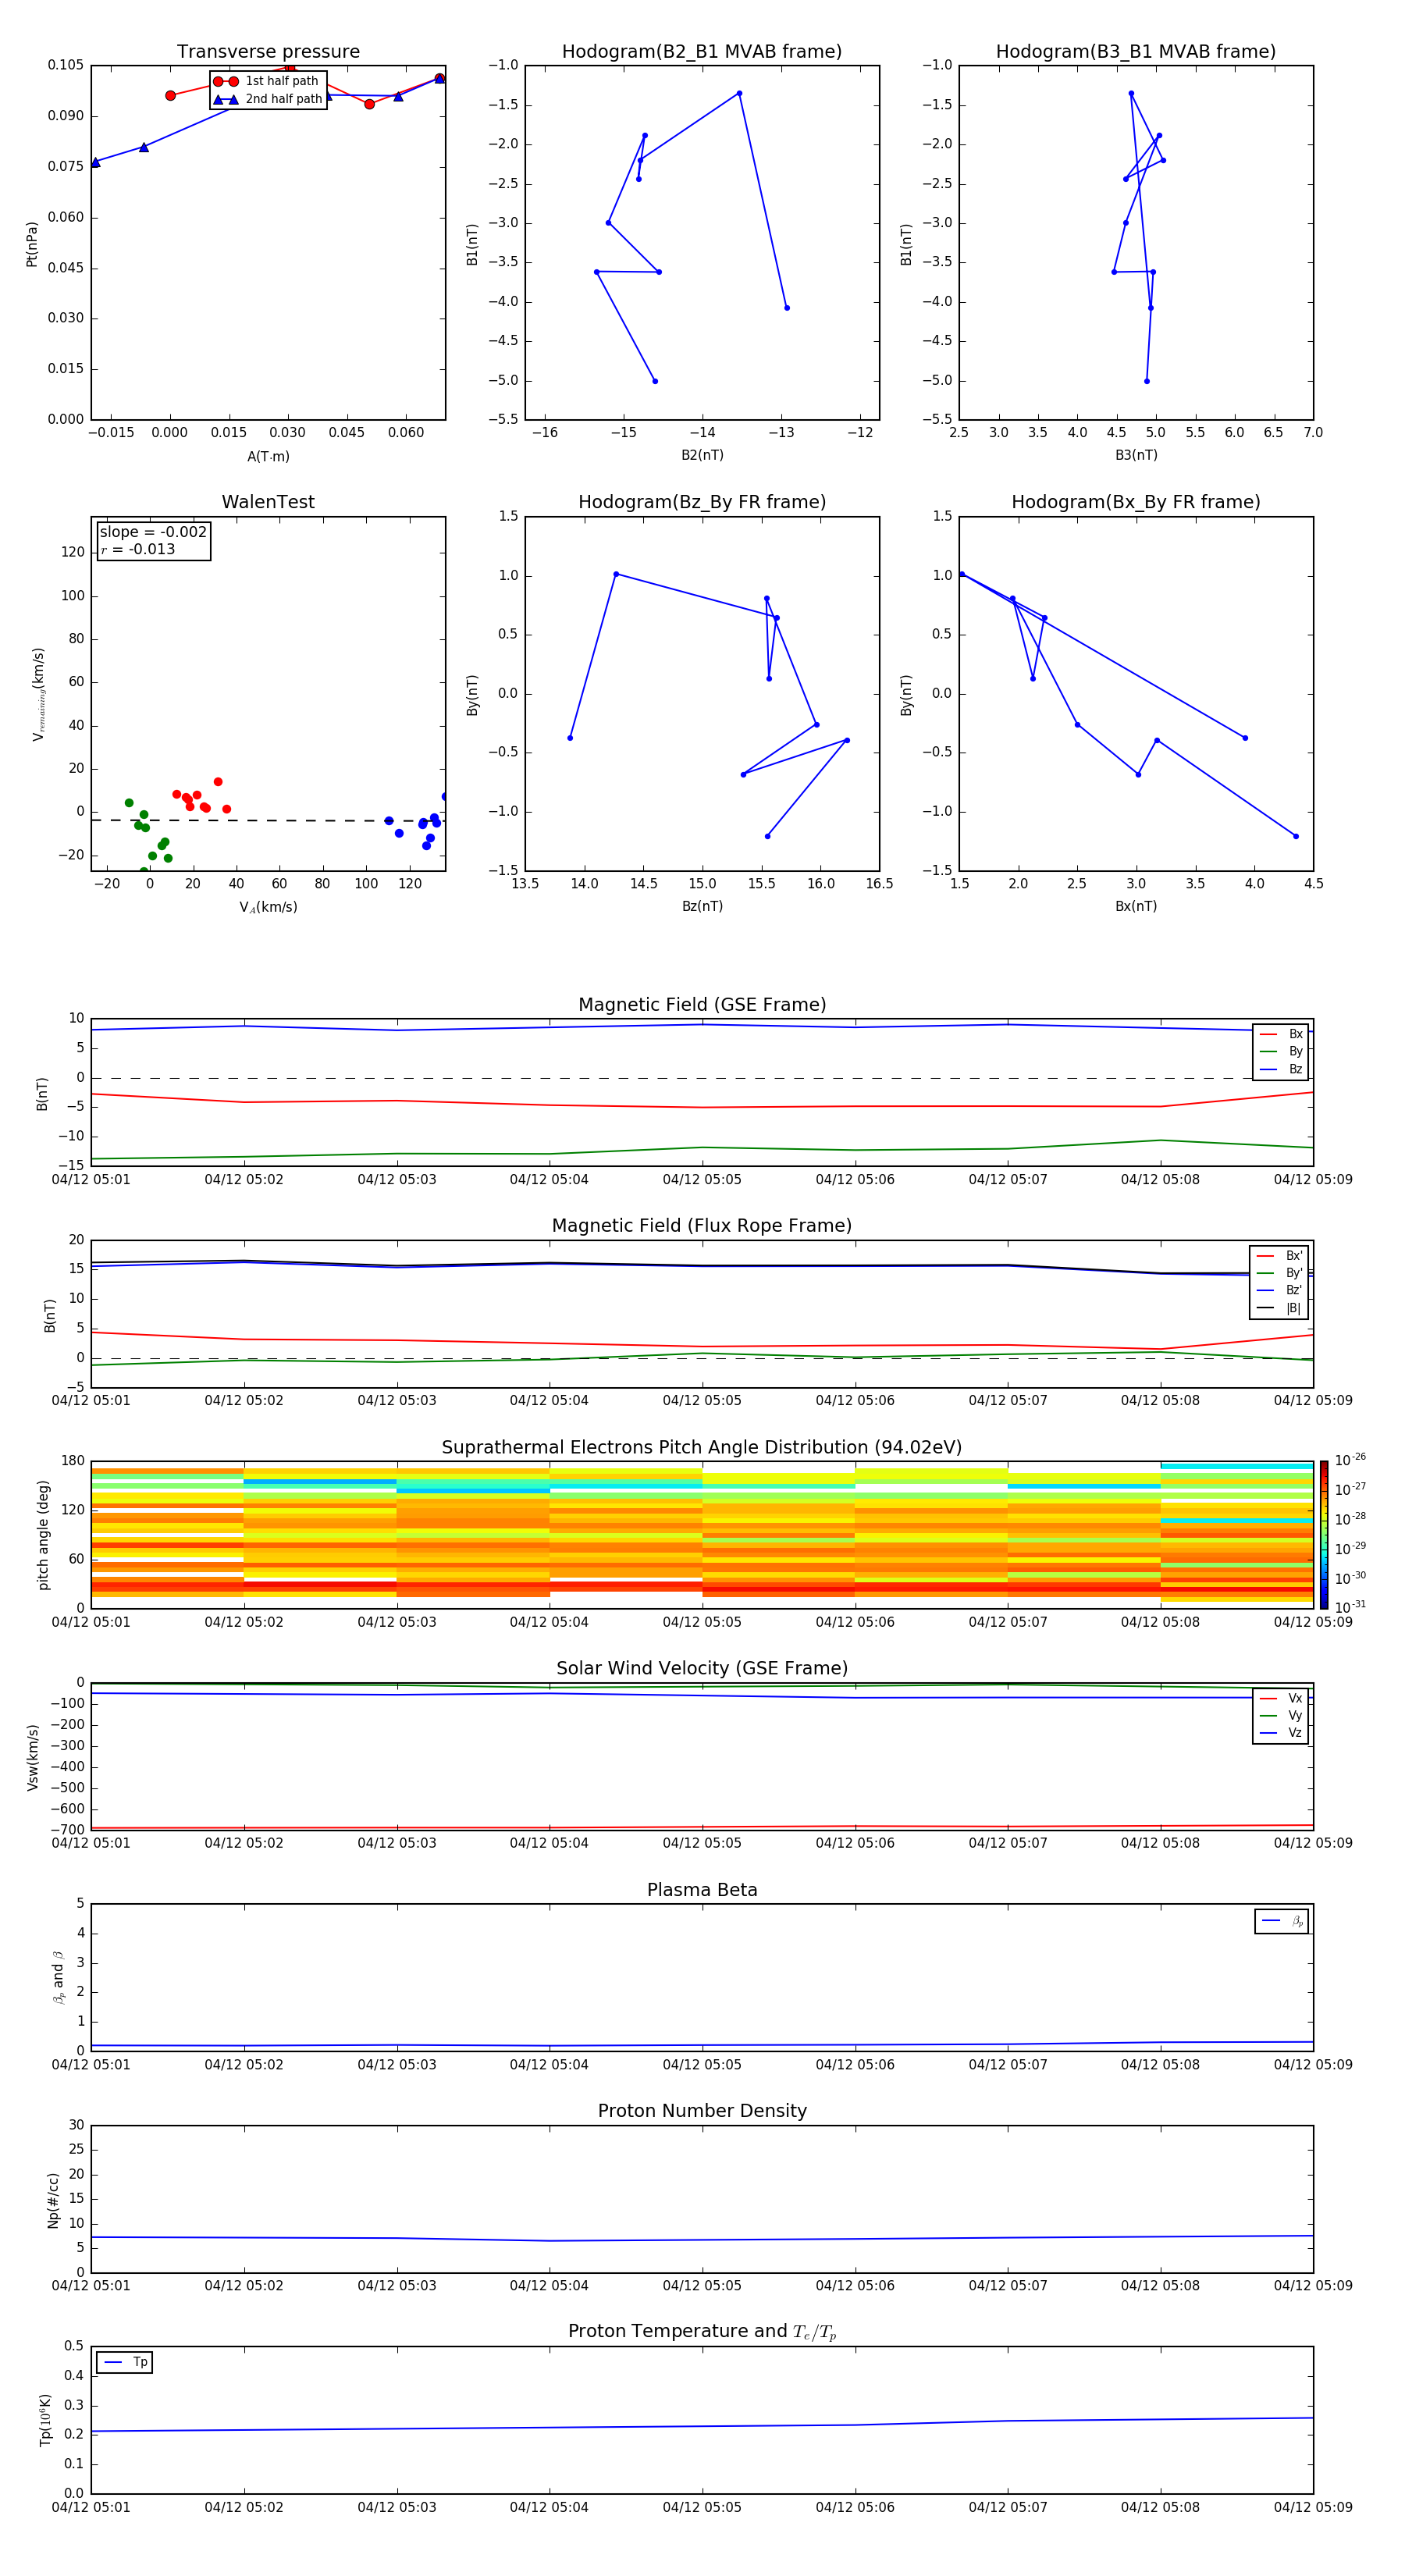Click the 'Hodogram(Bz_By FR frame)' title
The height and width of the screenshot is (2576, 1405).
[702, 502]
